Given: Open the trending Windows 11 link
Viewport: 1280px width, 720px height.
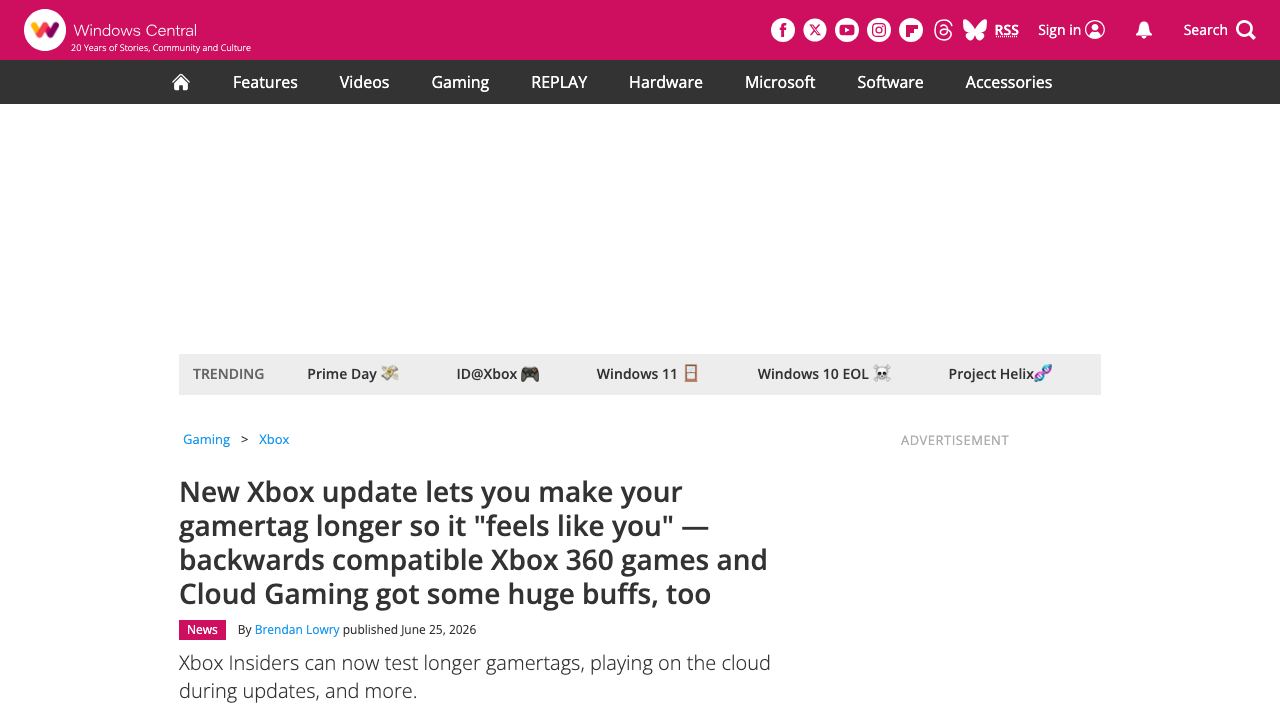Looking at the screenshot, I should 648,374.
